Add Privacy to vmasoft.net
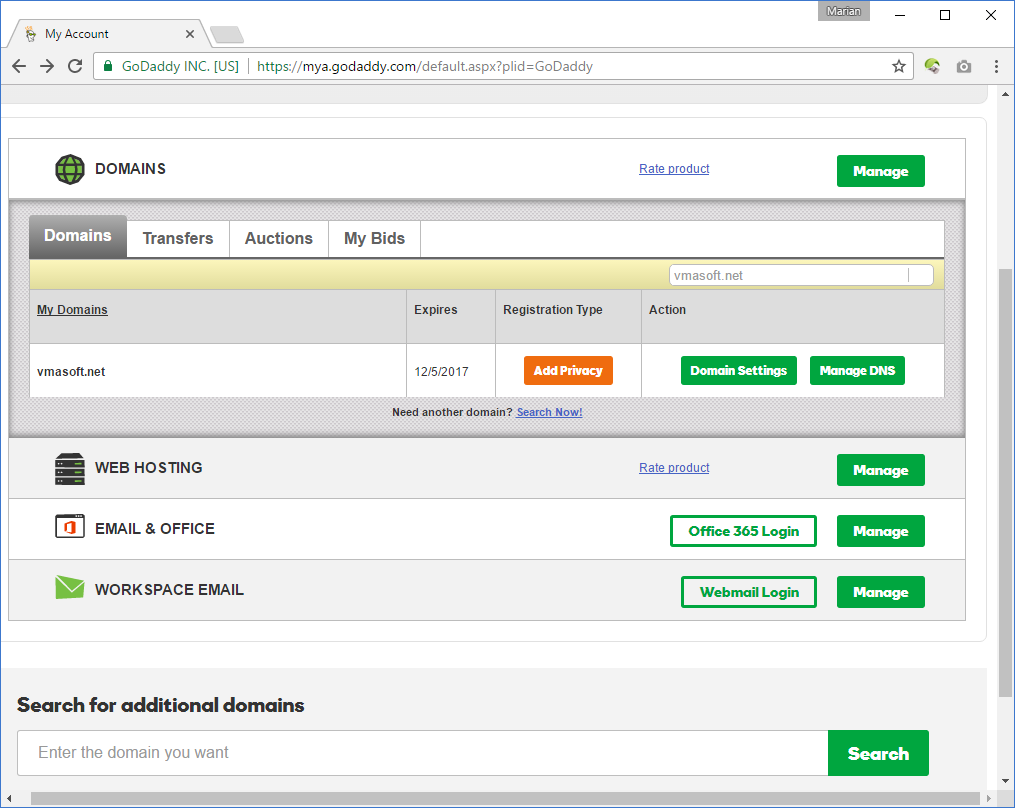 click(568, 370)
